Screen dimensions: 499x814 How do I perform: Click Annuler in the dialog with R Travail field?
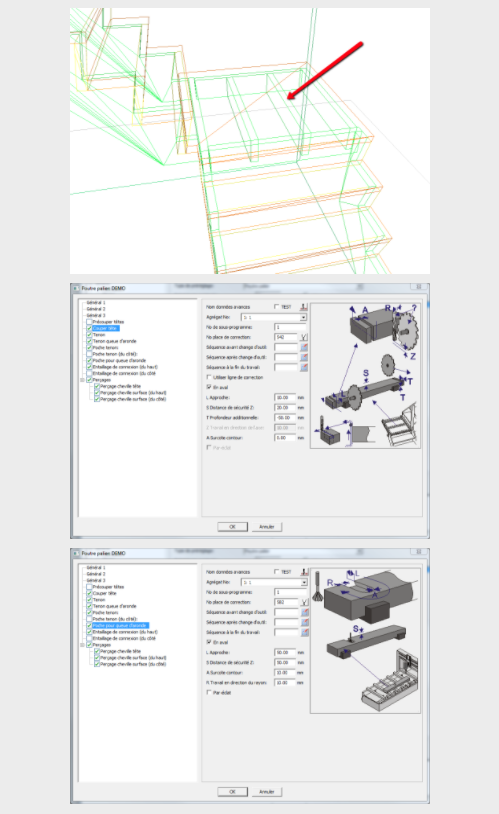click(x=266, y=792)
